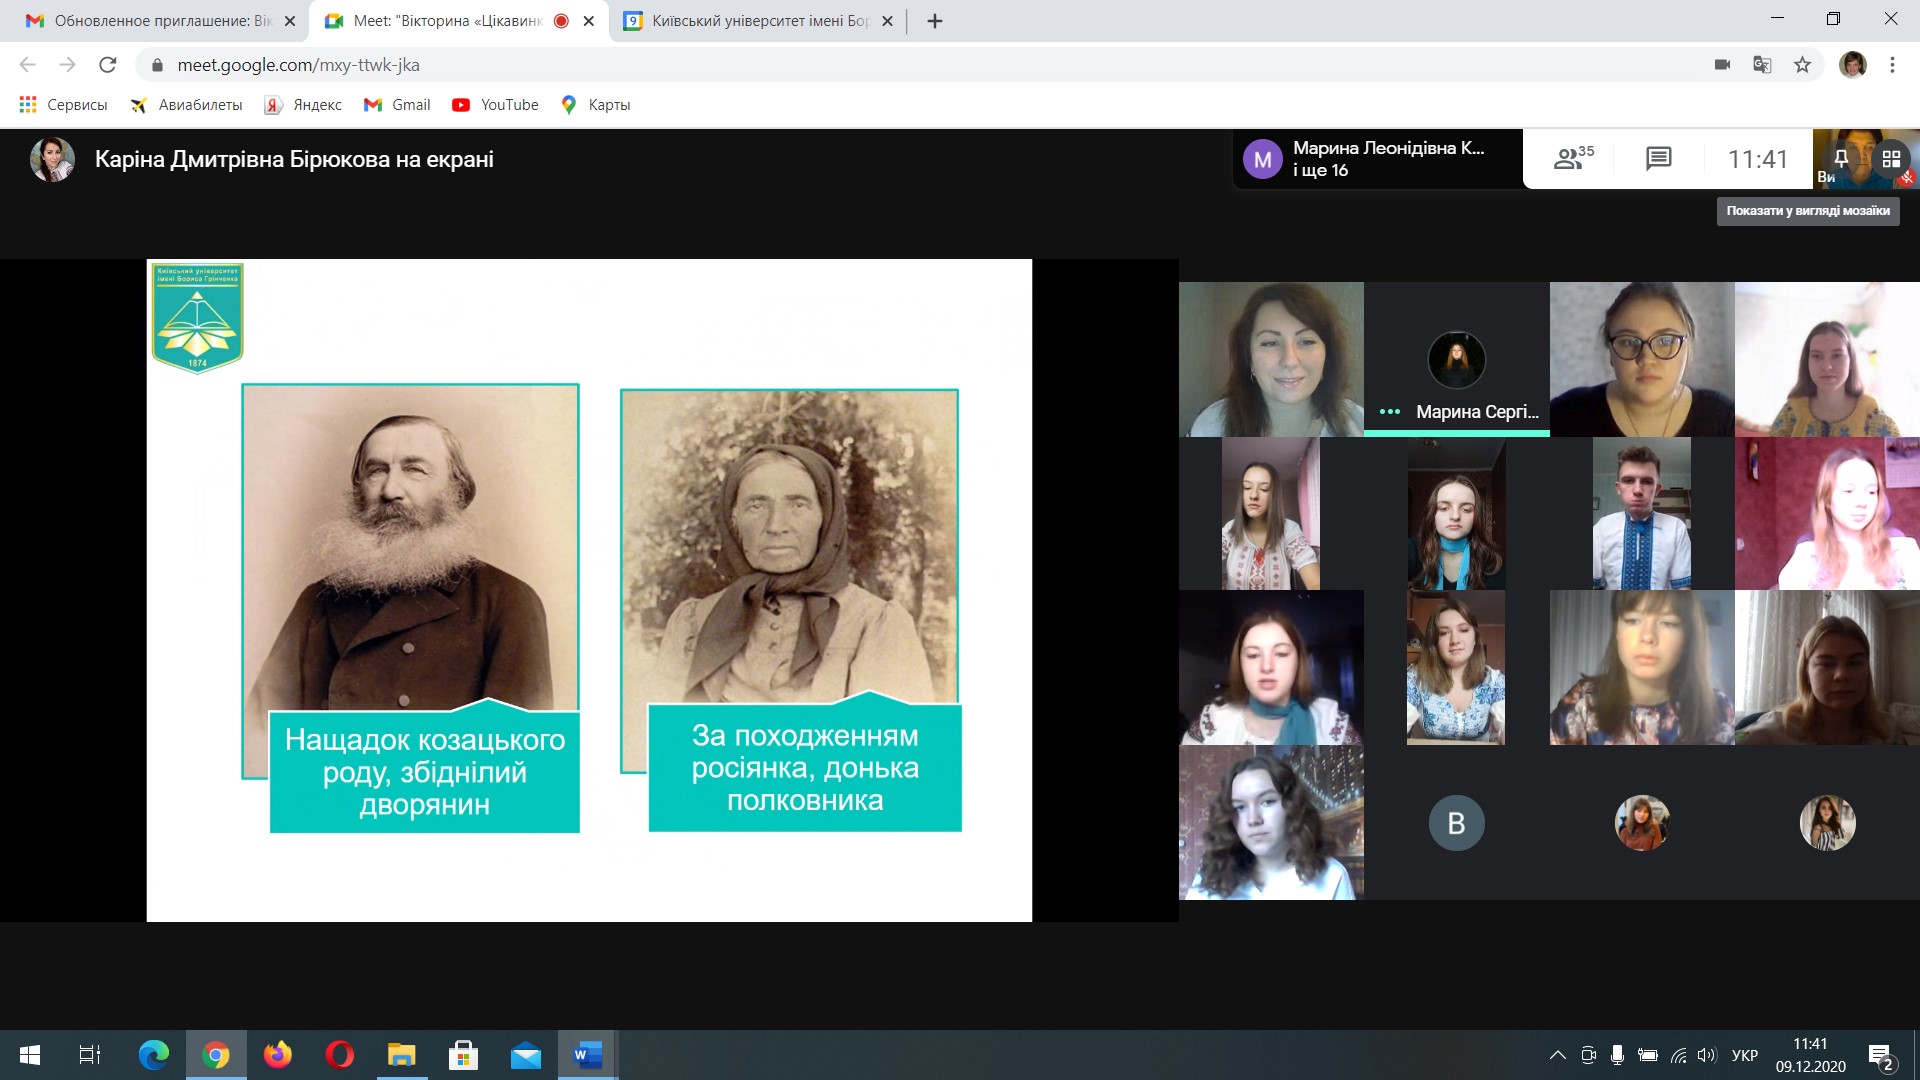Toggle the УКР keyboard language indicator
This screenshot has height=1080, width=1920.
pyautogui.click(x=1744, y=1055)
